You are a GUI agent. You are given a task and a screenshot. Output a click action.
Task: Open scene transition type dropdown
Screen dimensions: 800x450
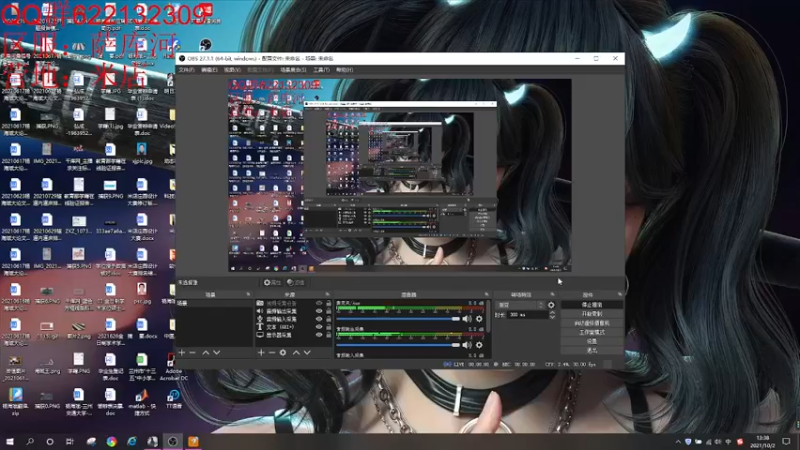(520, 305)
